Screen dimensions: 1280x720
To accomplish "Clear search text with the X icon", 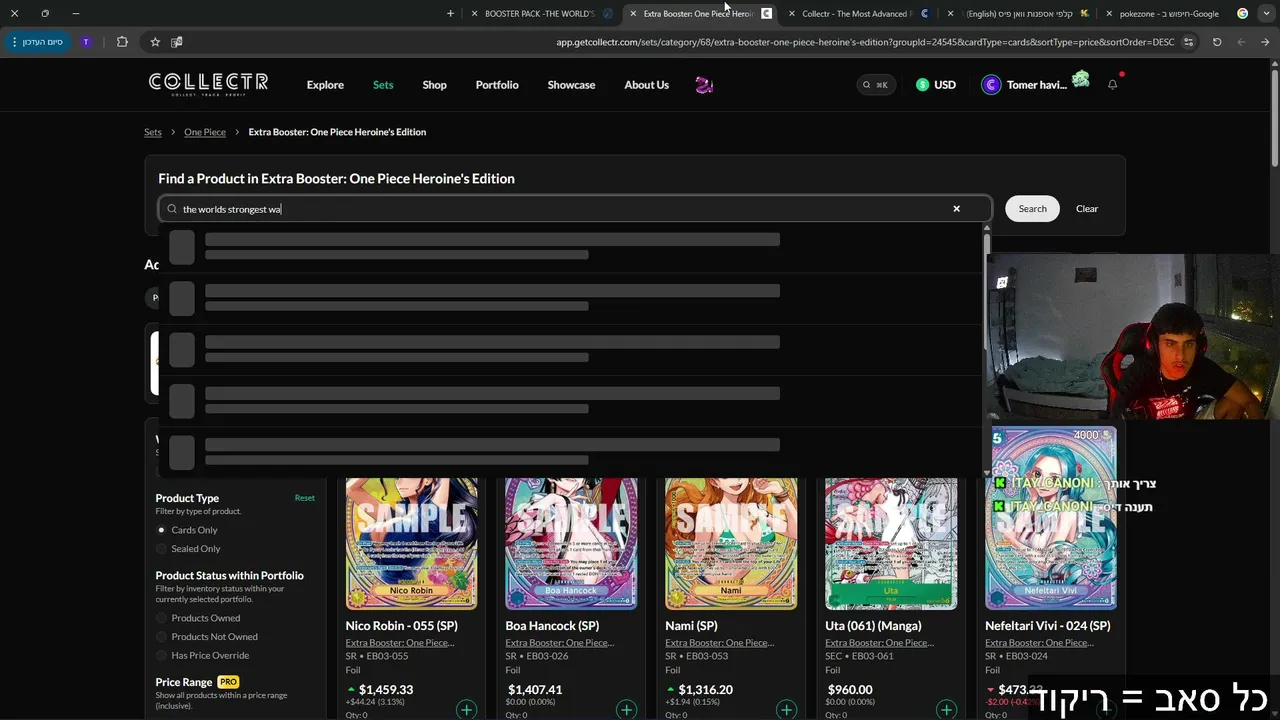I will (x=956, y=209).
